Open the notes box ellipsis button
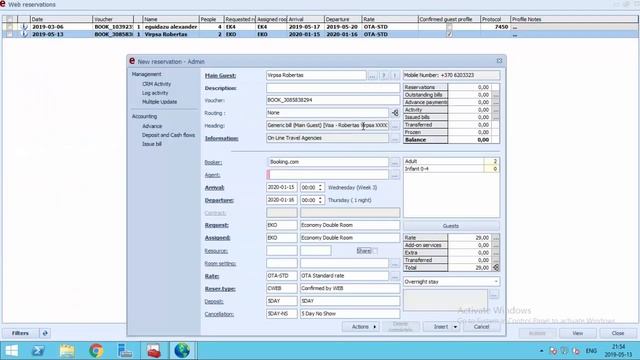 (x=494, y=294)
